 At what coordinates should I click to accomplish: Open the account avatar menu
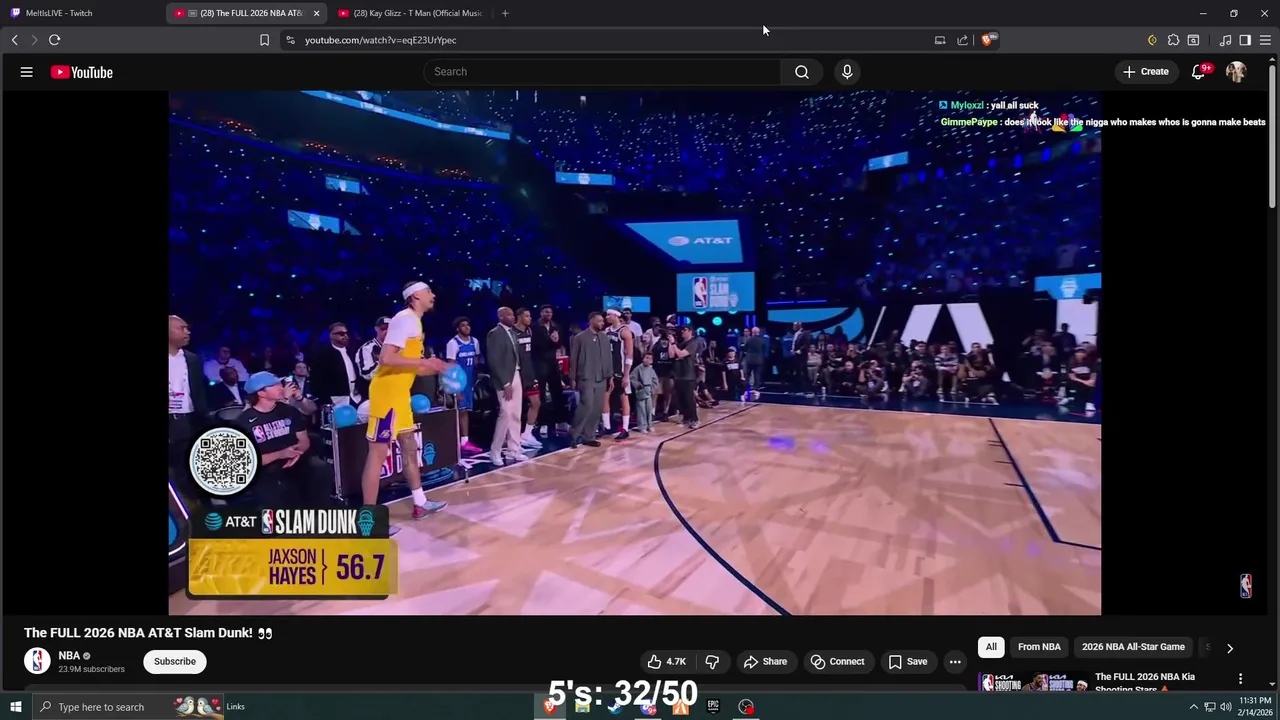[1236, 72]
